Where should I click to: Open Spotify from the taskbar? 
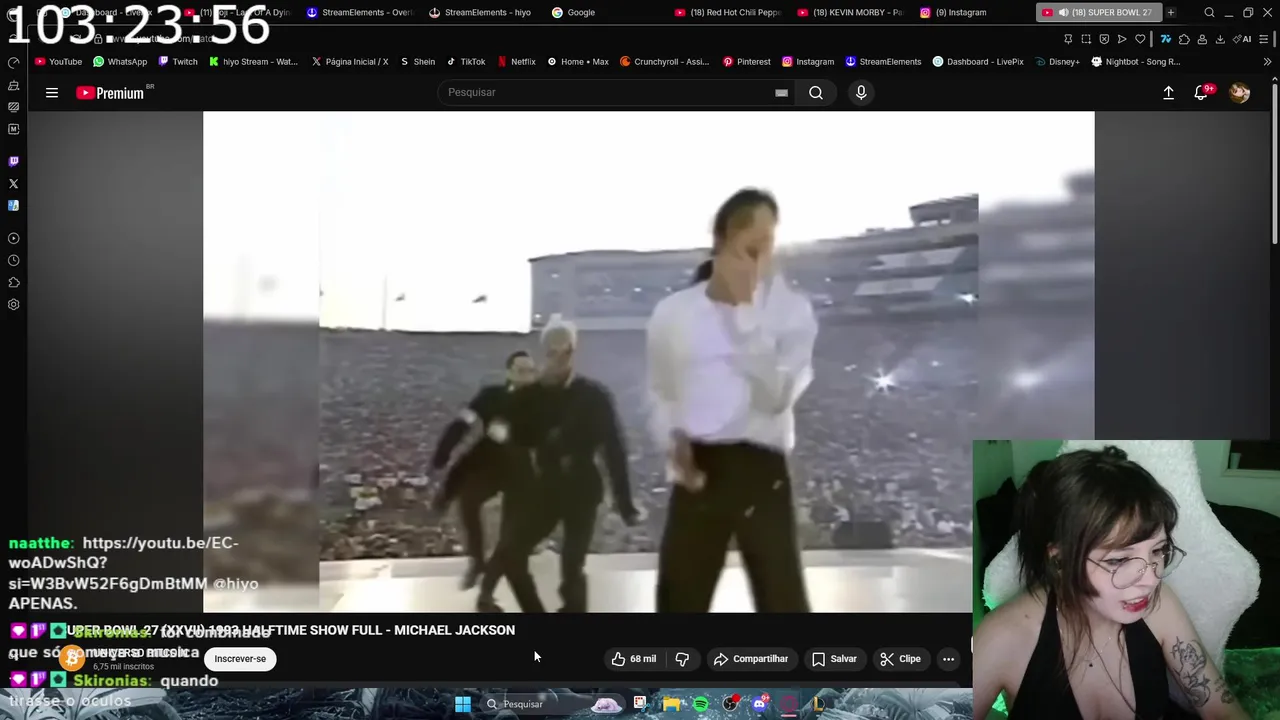pyautogui.click(x=701, y=704)
